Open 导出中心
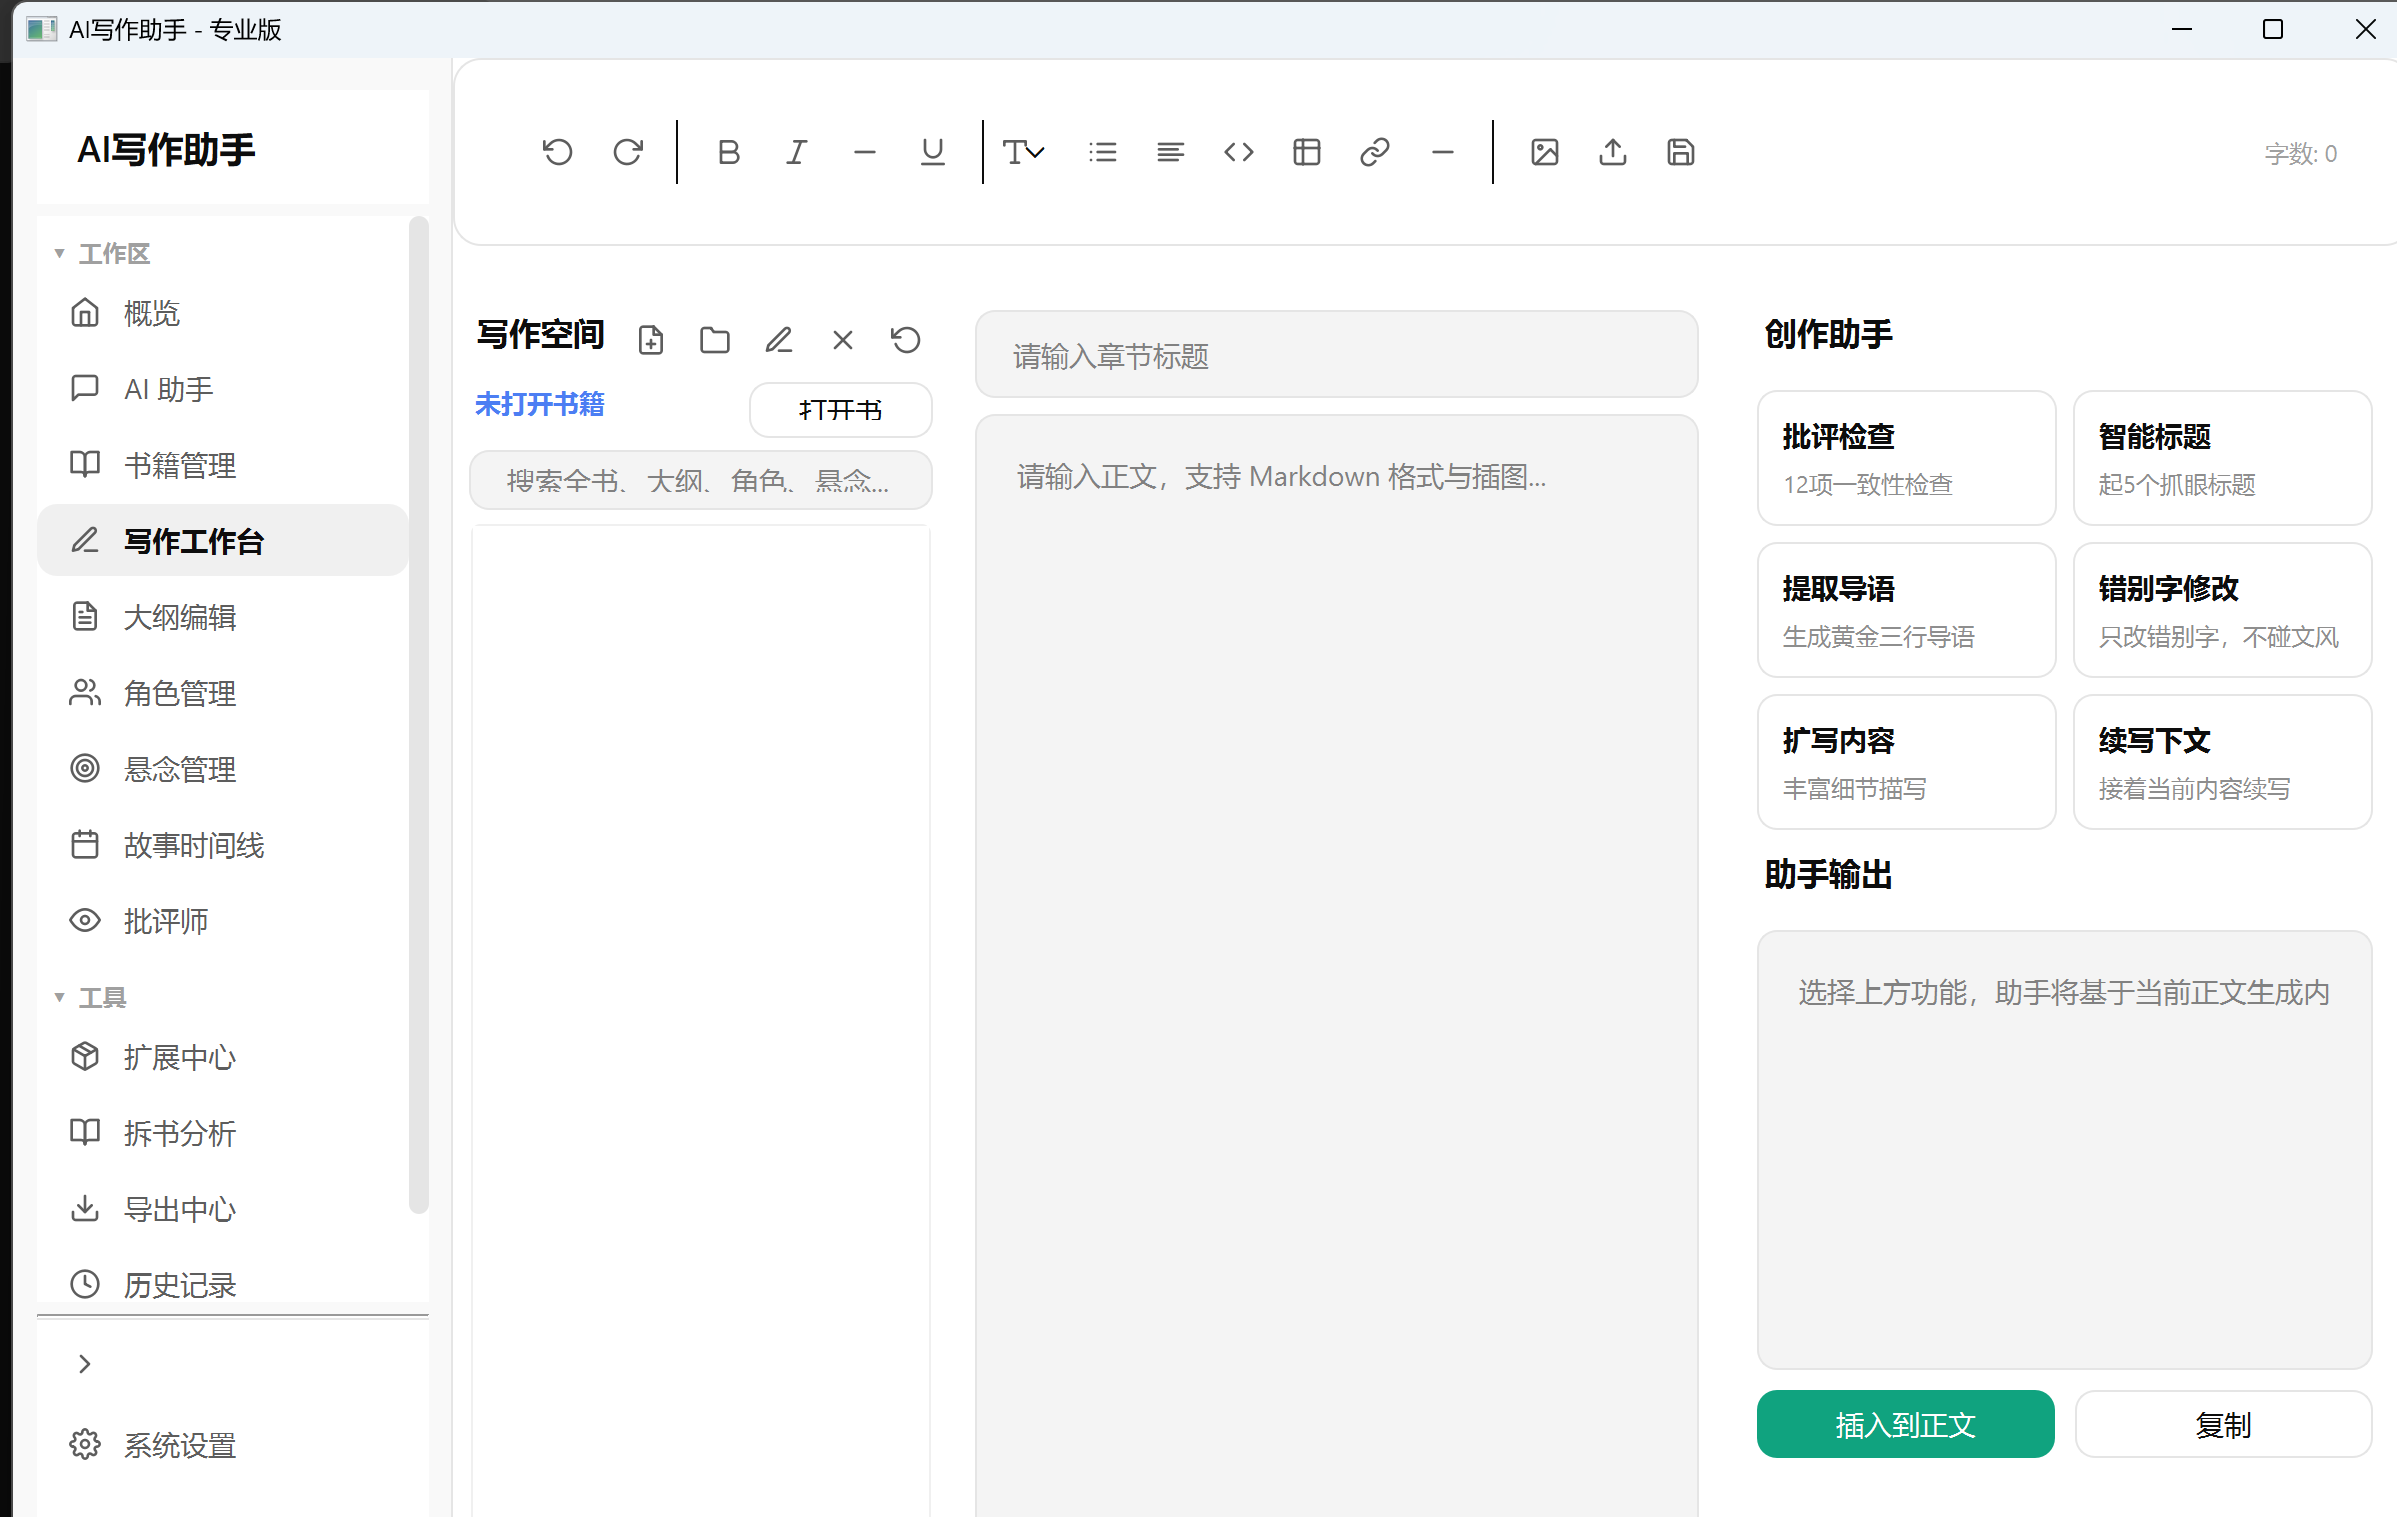 [222, 1209]
